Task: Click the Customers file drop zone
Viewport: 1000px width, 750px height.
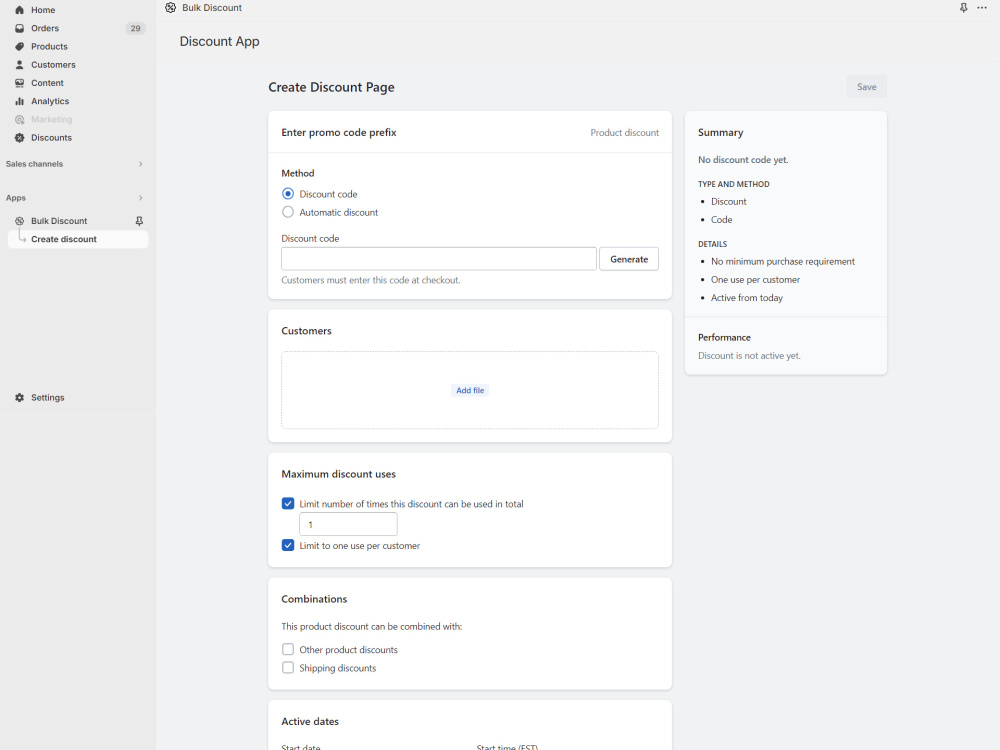Action: coord(470,390)
